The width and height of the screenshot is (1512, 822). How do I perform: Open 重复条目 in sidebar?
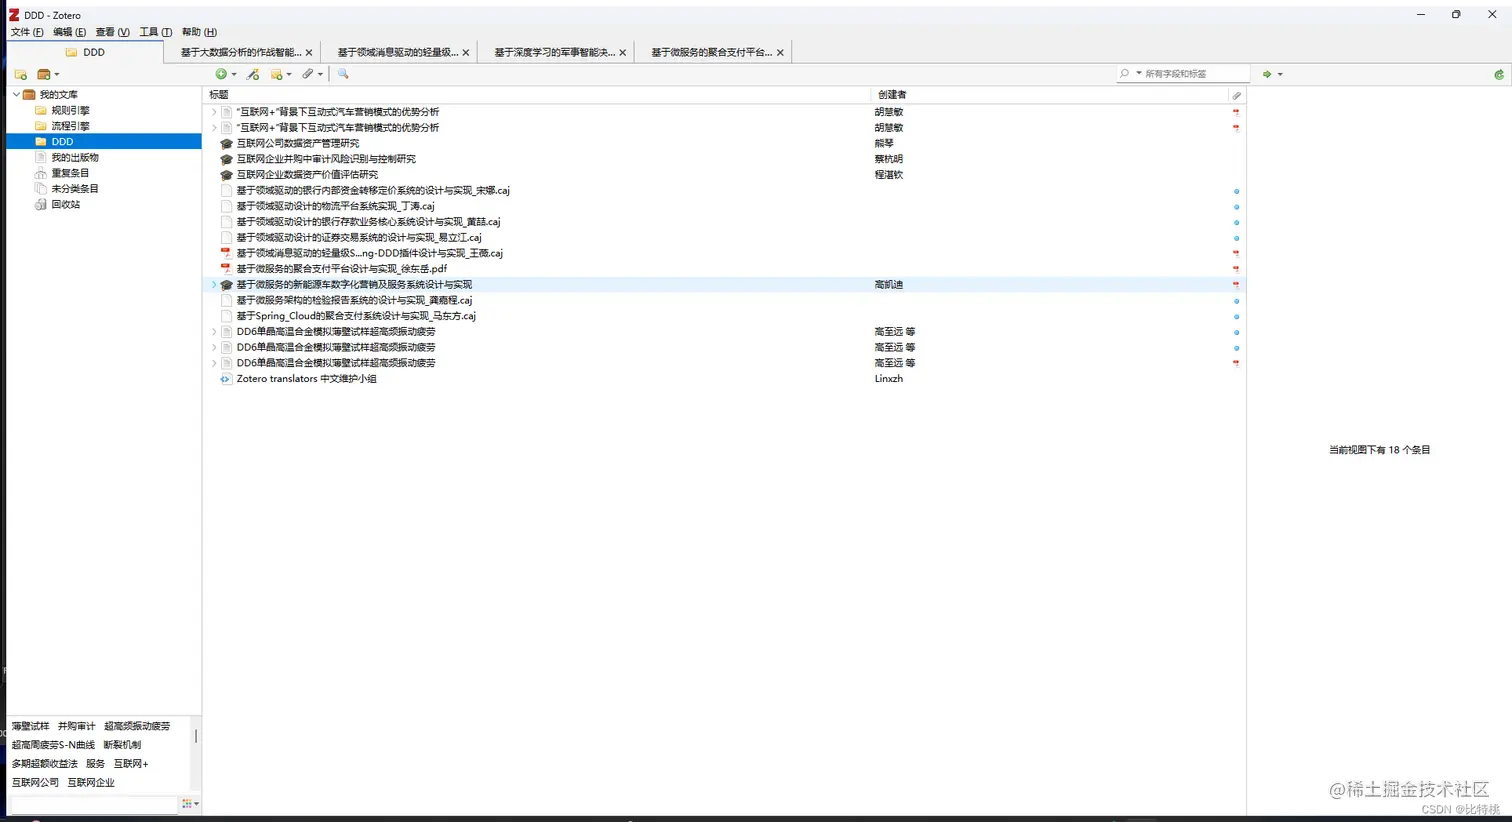pos(70,173)
